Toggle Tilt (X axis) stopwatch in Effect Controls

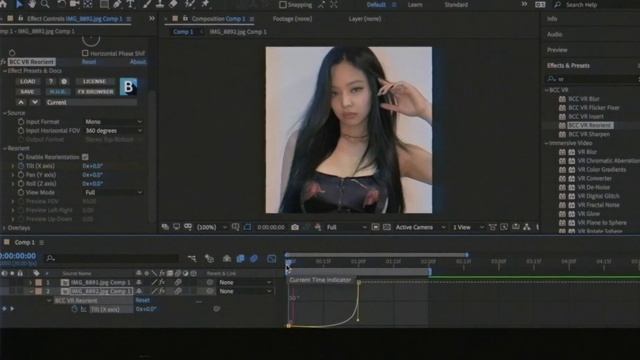(21, 166)
